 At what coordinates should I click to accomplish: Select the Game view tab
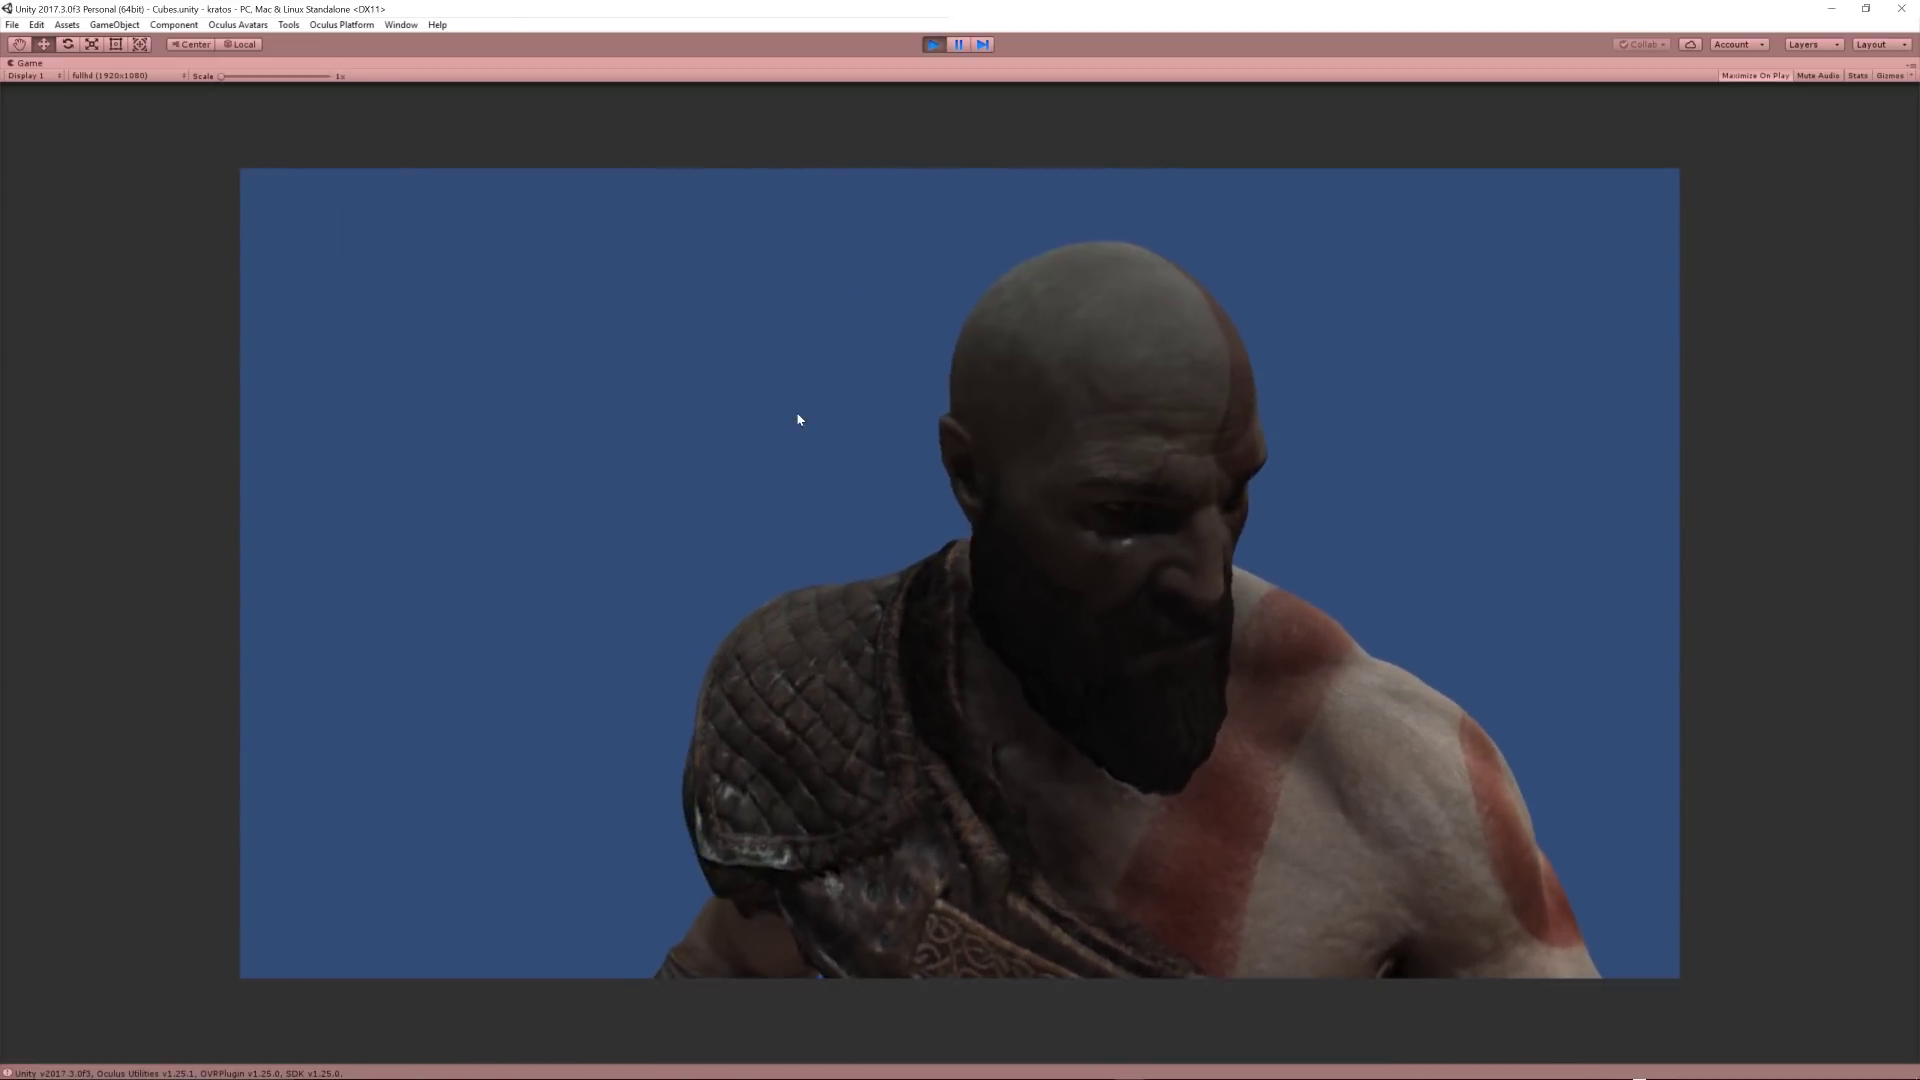point(26,63)
